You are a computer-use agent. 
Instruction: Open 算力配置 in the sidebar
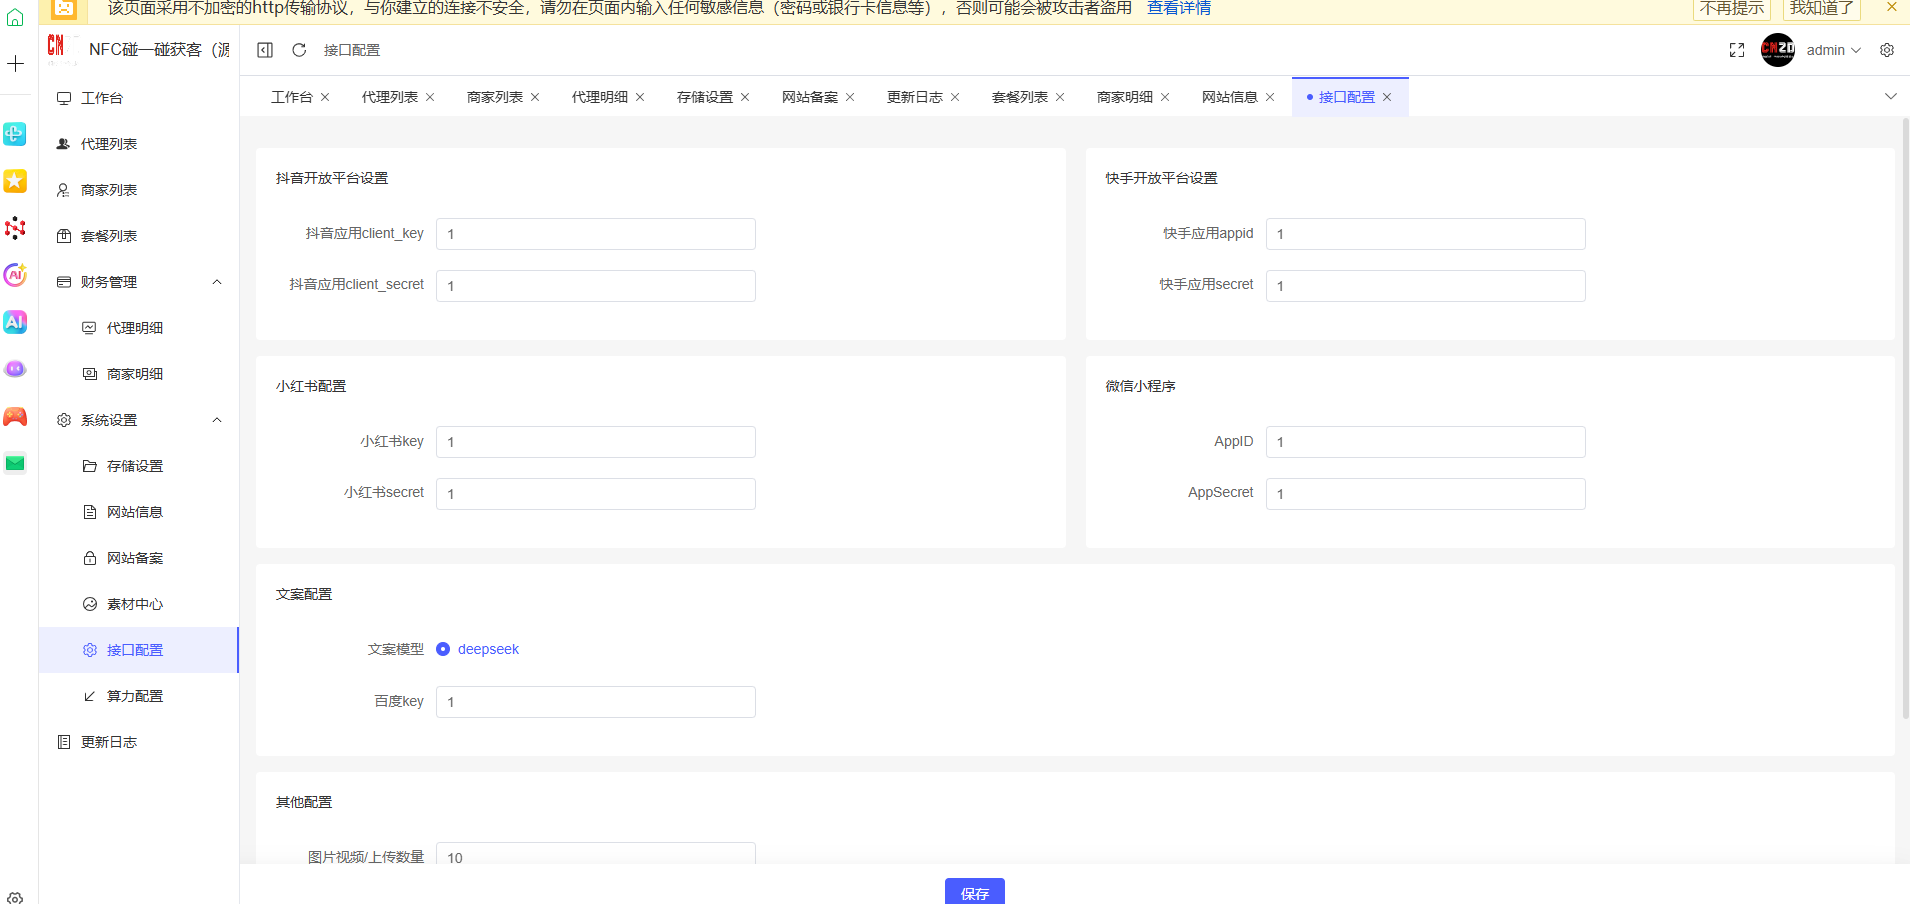pos(135,696)
